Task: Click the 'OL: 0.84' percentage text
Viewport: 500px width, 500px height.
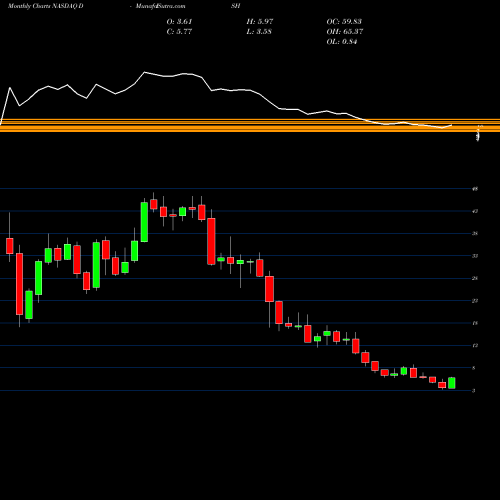Action: tap(342, 42)
